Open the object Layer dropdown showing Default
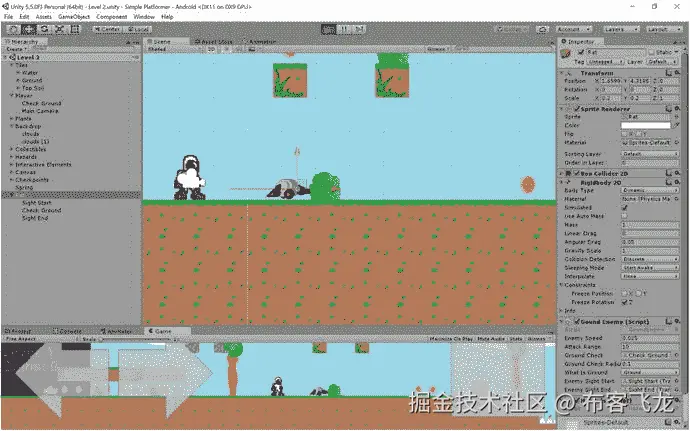Screen dimensions: 690x431 point(662,62)
